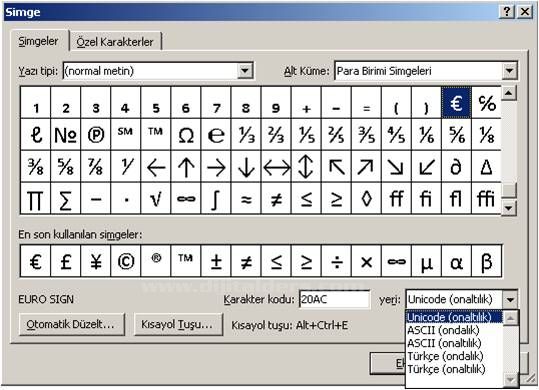
Task: Select the three eighths fraction symbol
Action: [x=36, y=167]
